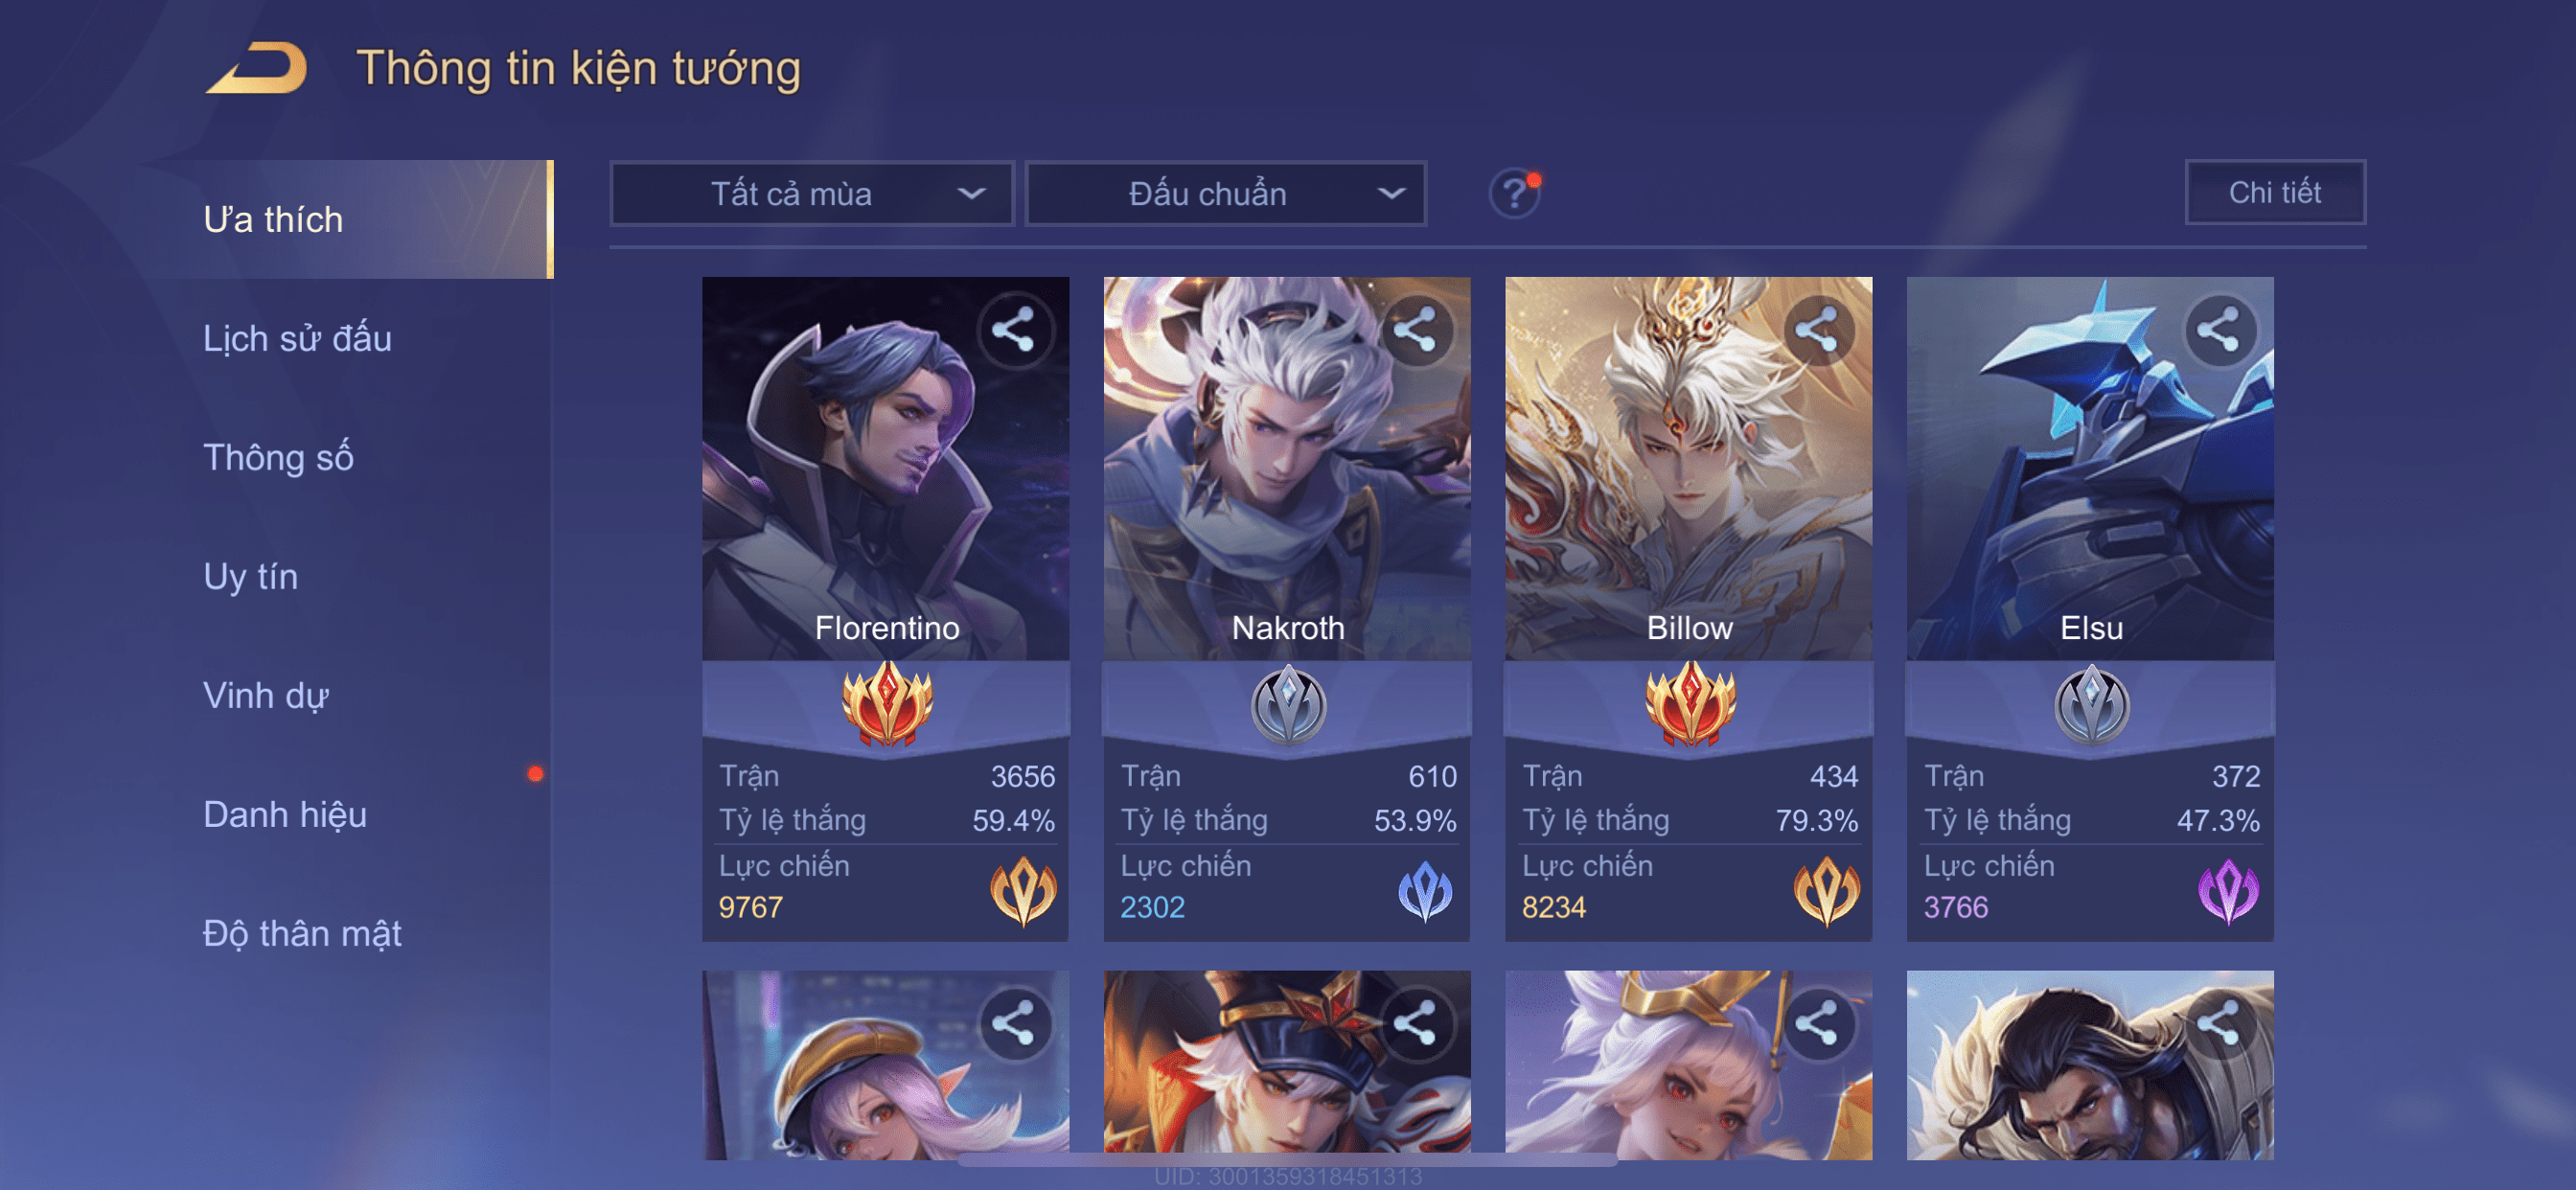Share Florentino's hero card

coord(1014,330)
